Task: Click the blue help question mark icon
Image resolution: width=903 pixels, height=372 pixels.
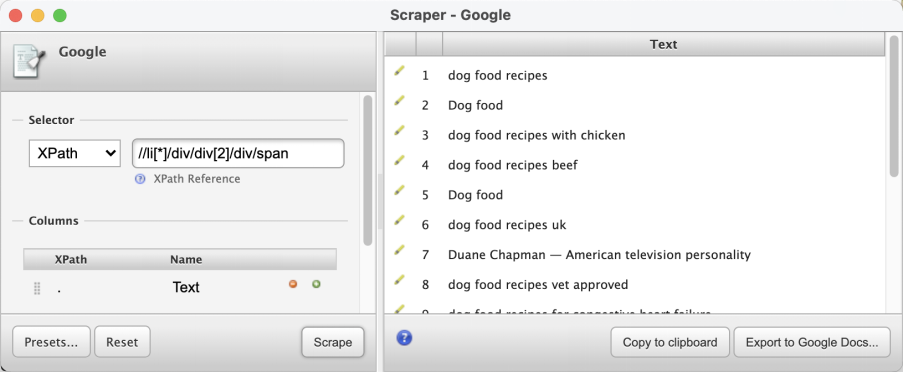Action: coord(404,338)
